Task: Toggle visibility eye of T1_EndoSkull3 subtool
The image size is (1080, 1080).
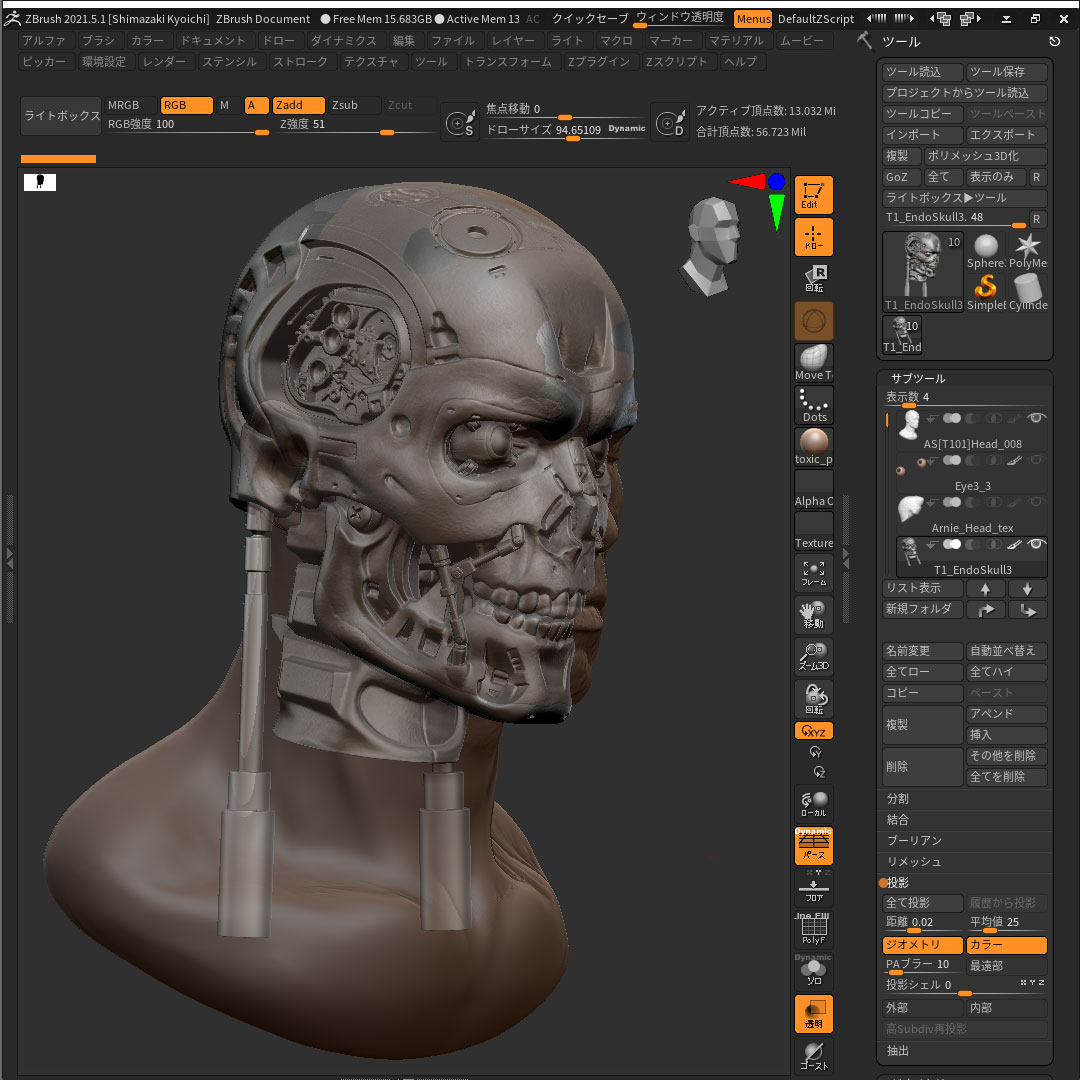Action: (x=1037, y=544)
